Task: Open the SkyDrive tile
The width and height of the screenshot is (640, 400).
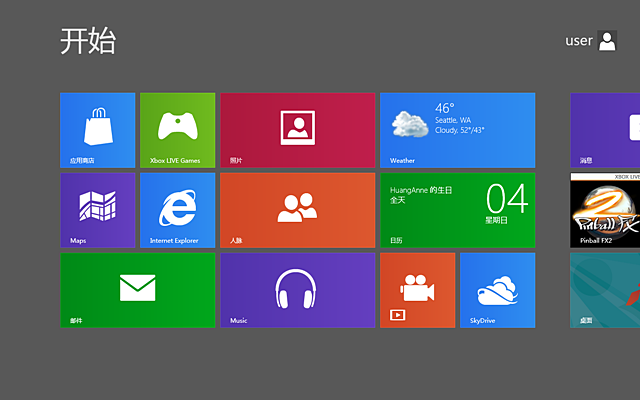Action: pos(498,290)
